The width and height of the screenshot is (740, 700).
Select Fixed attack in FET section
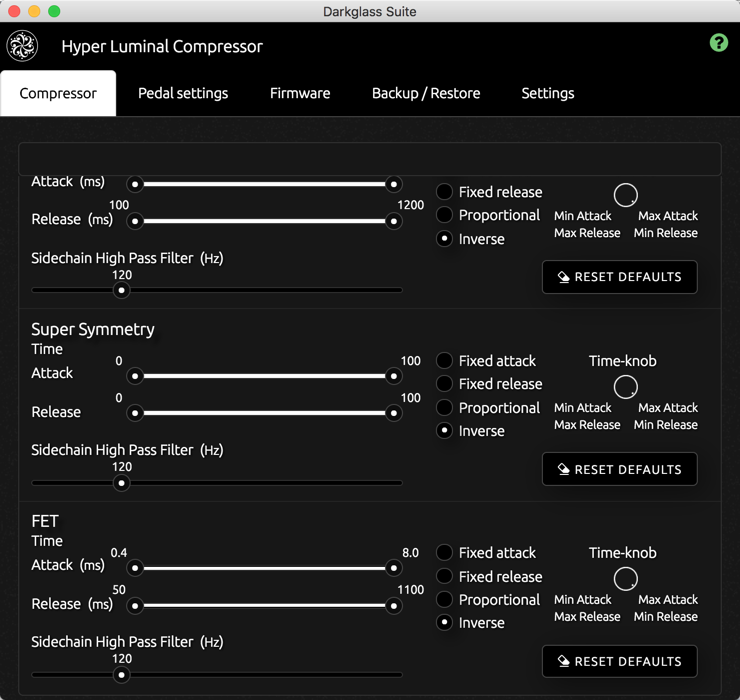pyautogui.click(x=444, y=552)
